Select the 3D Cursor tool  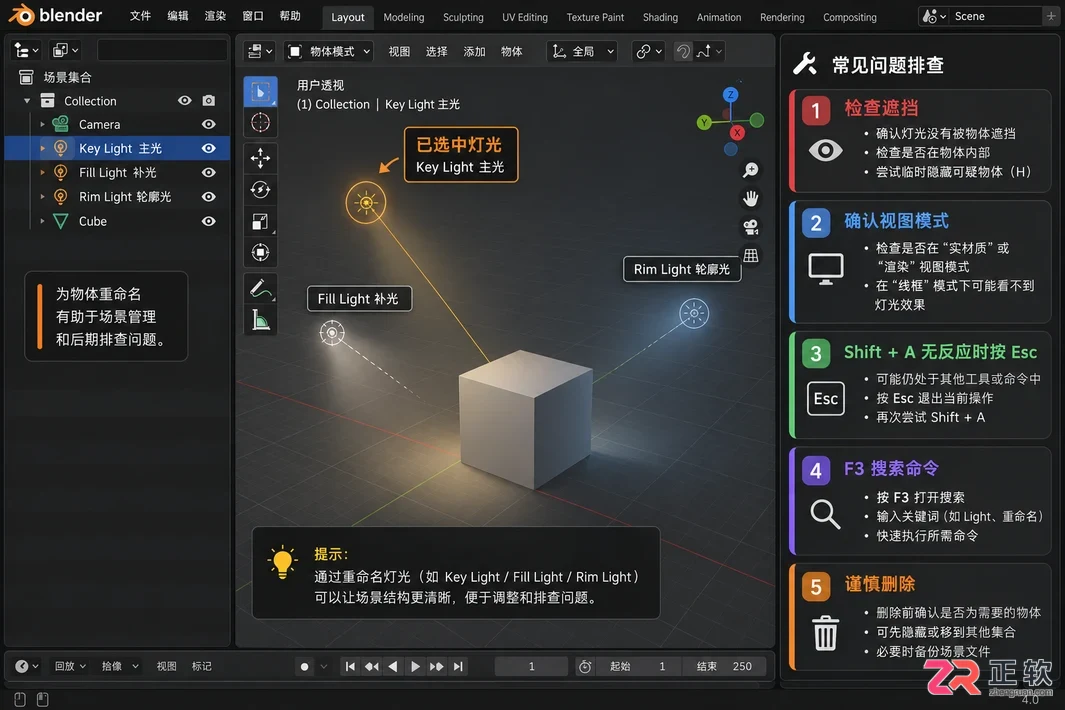click(x=260, y=122)
